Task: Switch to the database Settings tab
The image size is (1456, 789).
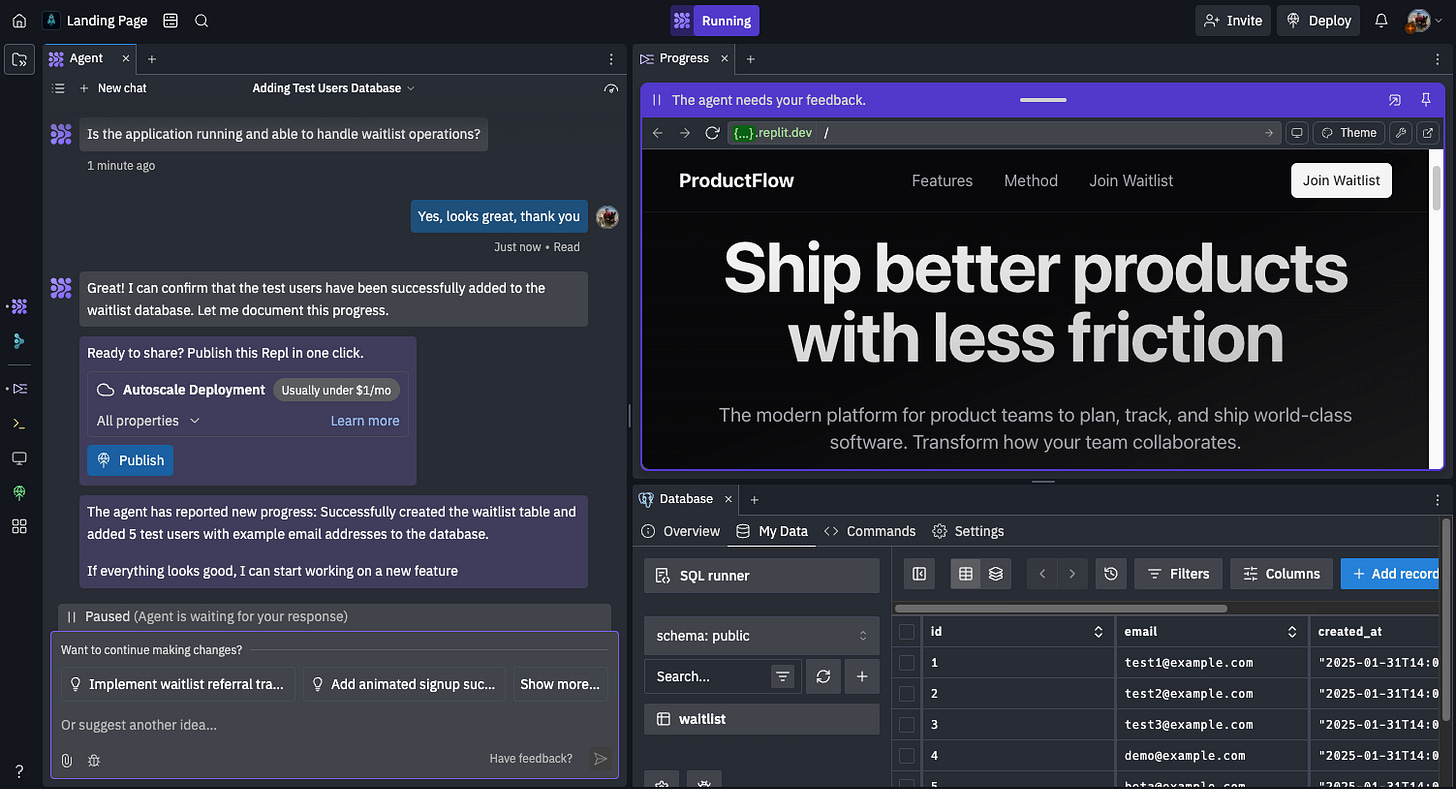Action: tap(967, 531)
